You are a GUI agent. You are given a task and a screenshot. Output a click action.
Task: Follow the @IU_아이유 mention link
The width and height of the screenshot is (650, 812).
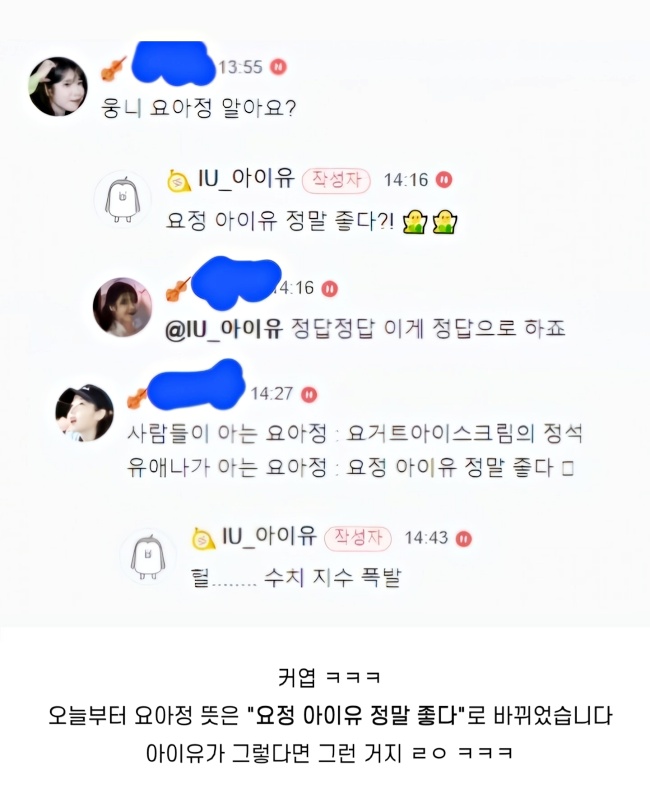click(224, 329)
